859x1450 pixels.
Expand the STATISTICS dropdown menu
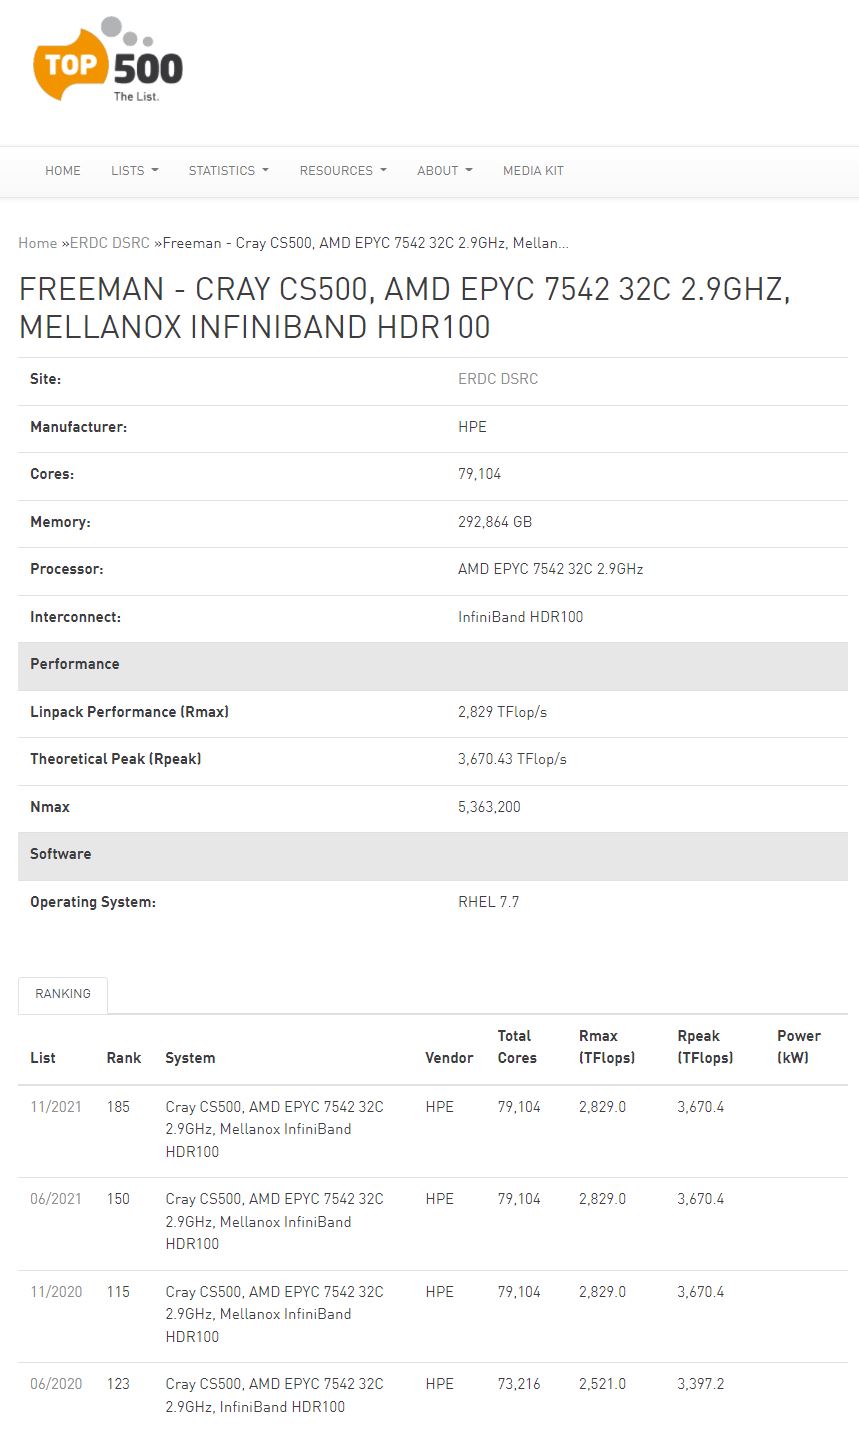point(228,171)
